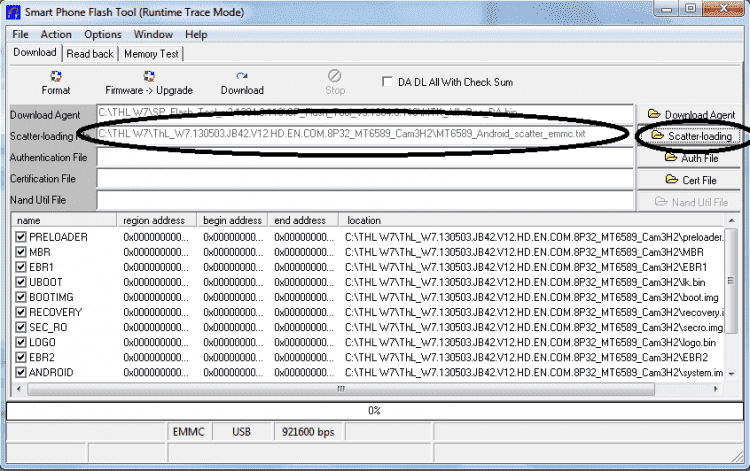Select the lk.bin location cell
The height and width of the screenshot is (471, 750).
point(525,282)
